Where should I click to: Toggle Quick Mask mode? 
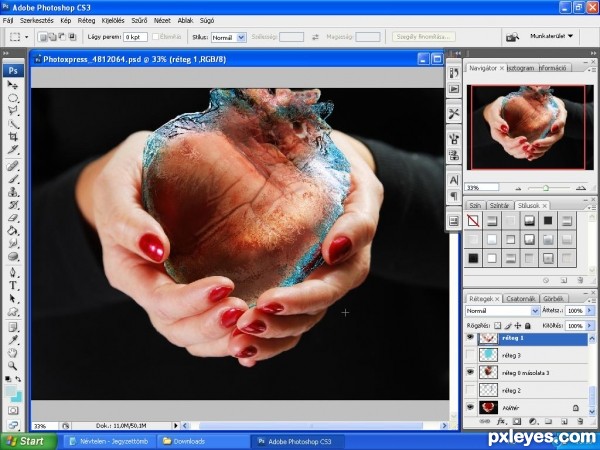[x=13, y=411]
